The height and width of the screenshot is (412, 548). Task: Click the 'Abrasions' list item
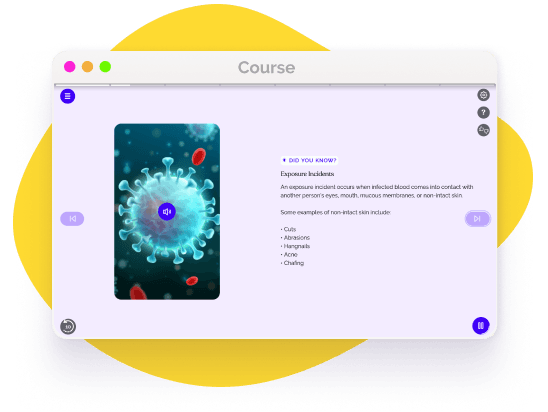click(295, 238)
